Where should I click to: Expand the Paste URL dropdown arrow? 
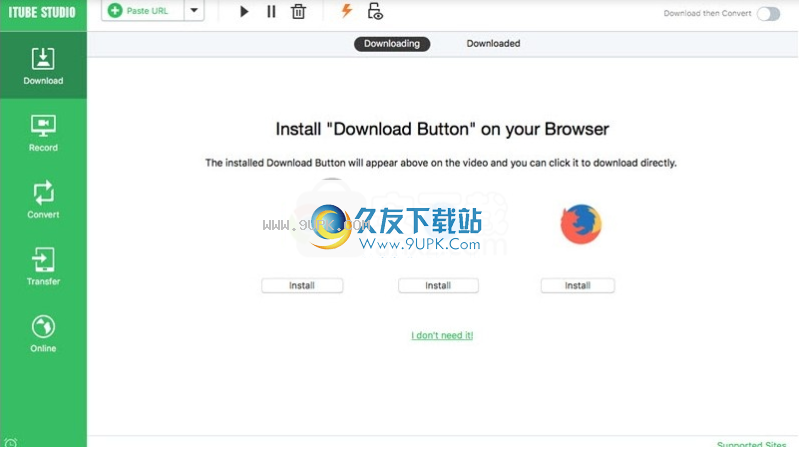tap(194, 11)
